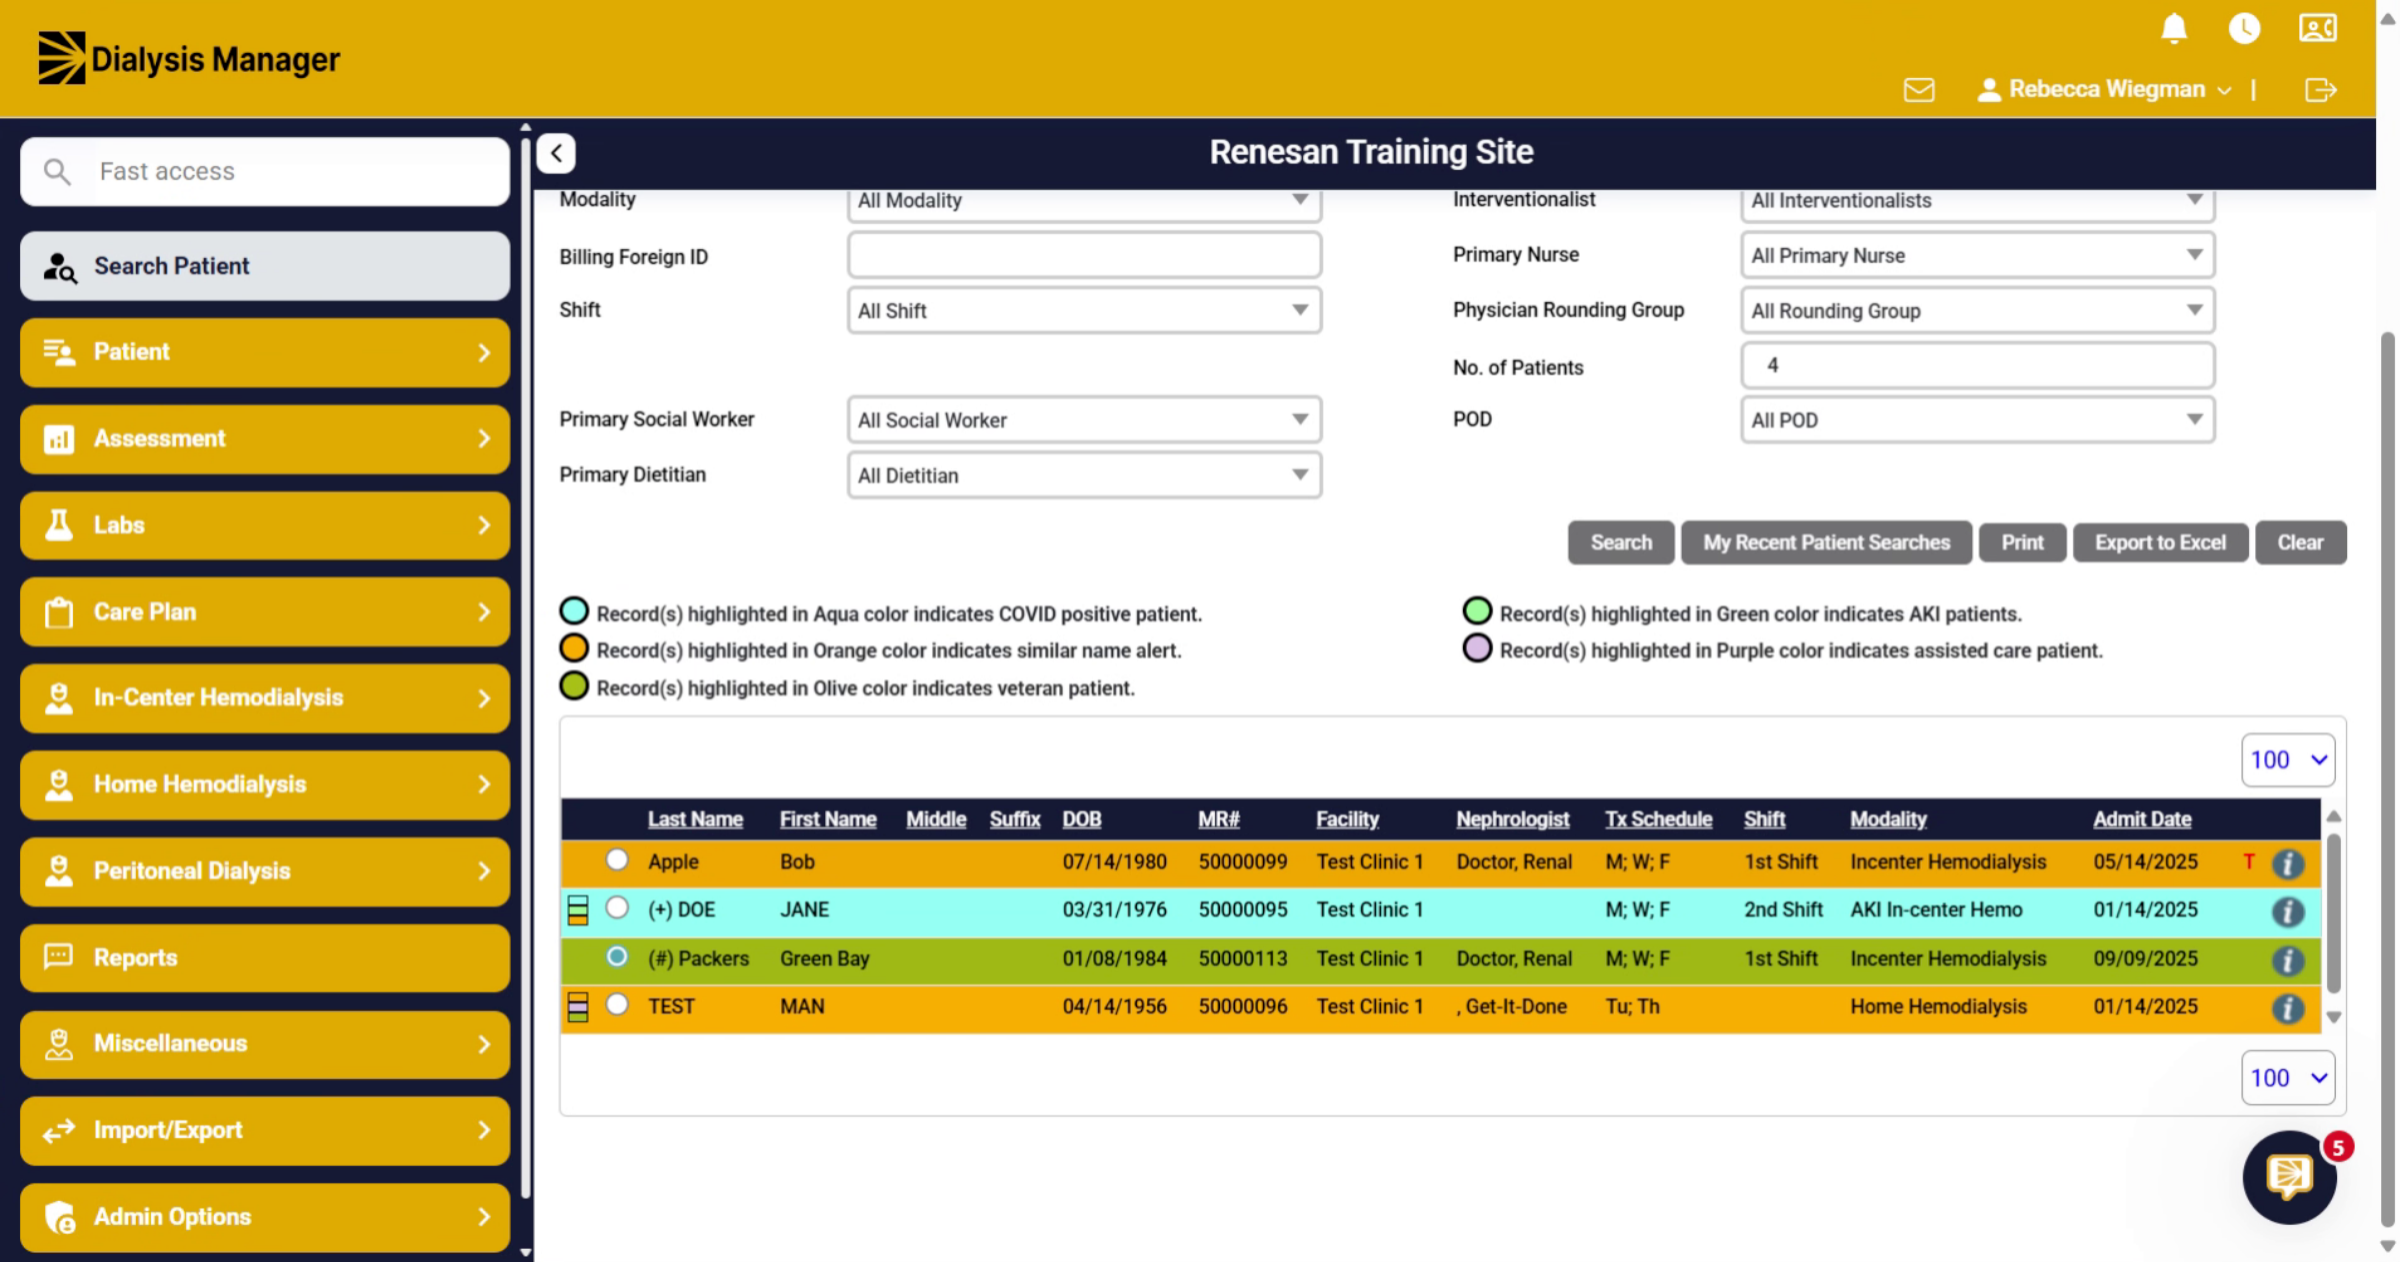The width and height of the screenshot is (2400, 1262).
Task: Open the chat widget with 5 badge
Action: (2289, 1176)
